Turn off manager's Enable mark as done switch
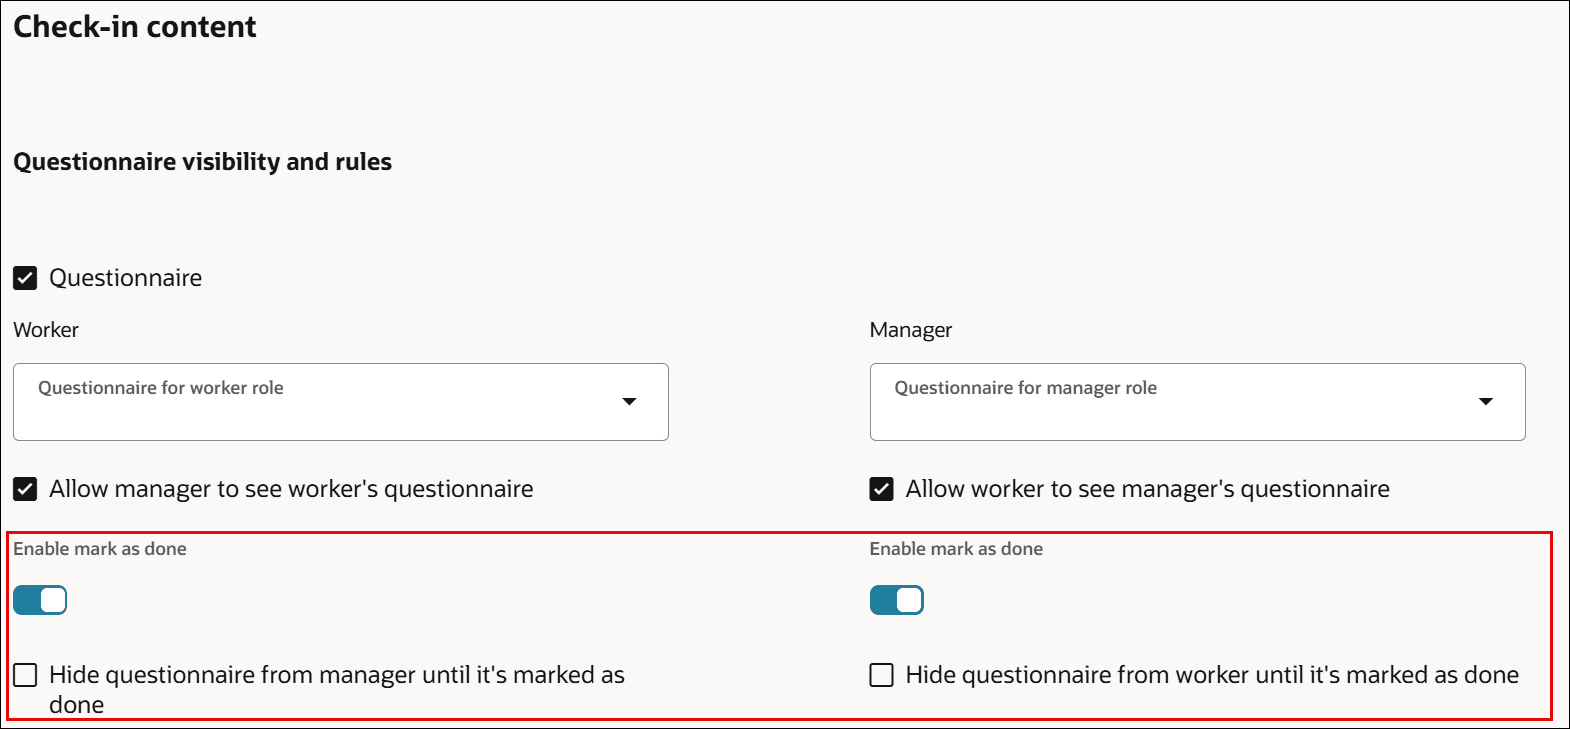Screen dimensions: 1570x729 [896, 600]
